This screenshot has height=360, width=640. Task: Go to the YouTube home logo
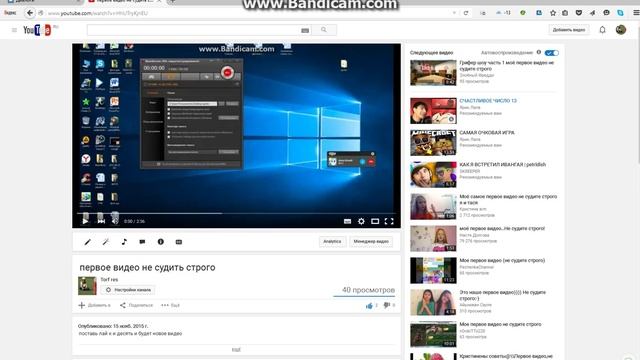(37, 30)
